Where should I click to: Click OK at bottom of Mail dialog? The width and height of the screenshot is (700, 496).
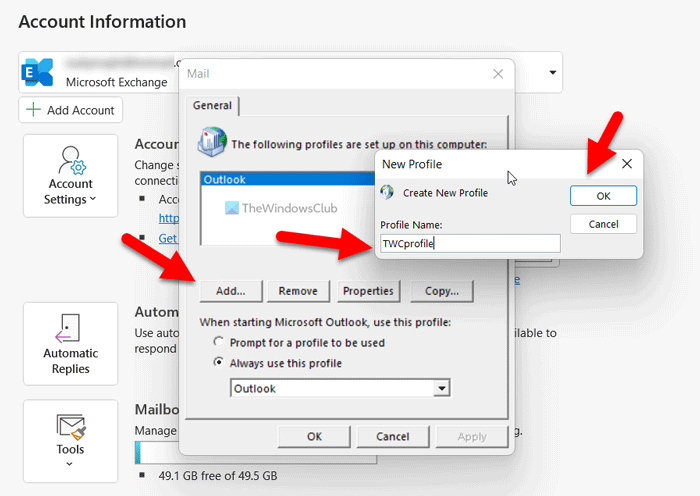pos(314,436)
